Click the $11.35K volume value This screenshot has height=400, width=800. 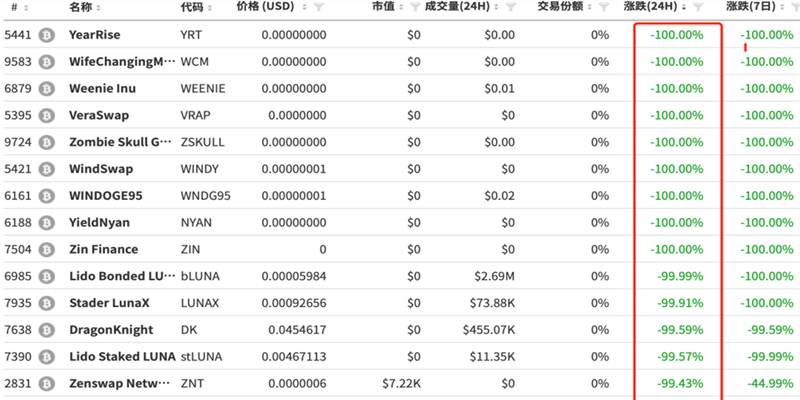click(x=493, y=357)
